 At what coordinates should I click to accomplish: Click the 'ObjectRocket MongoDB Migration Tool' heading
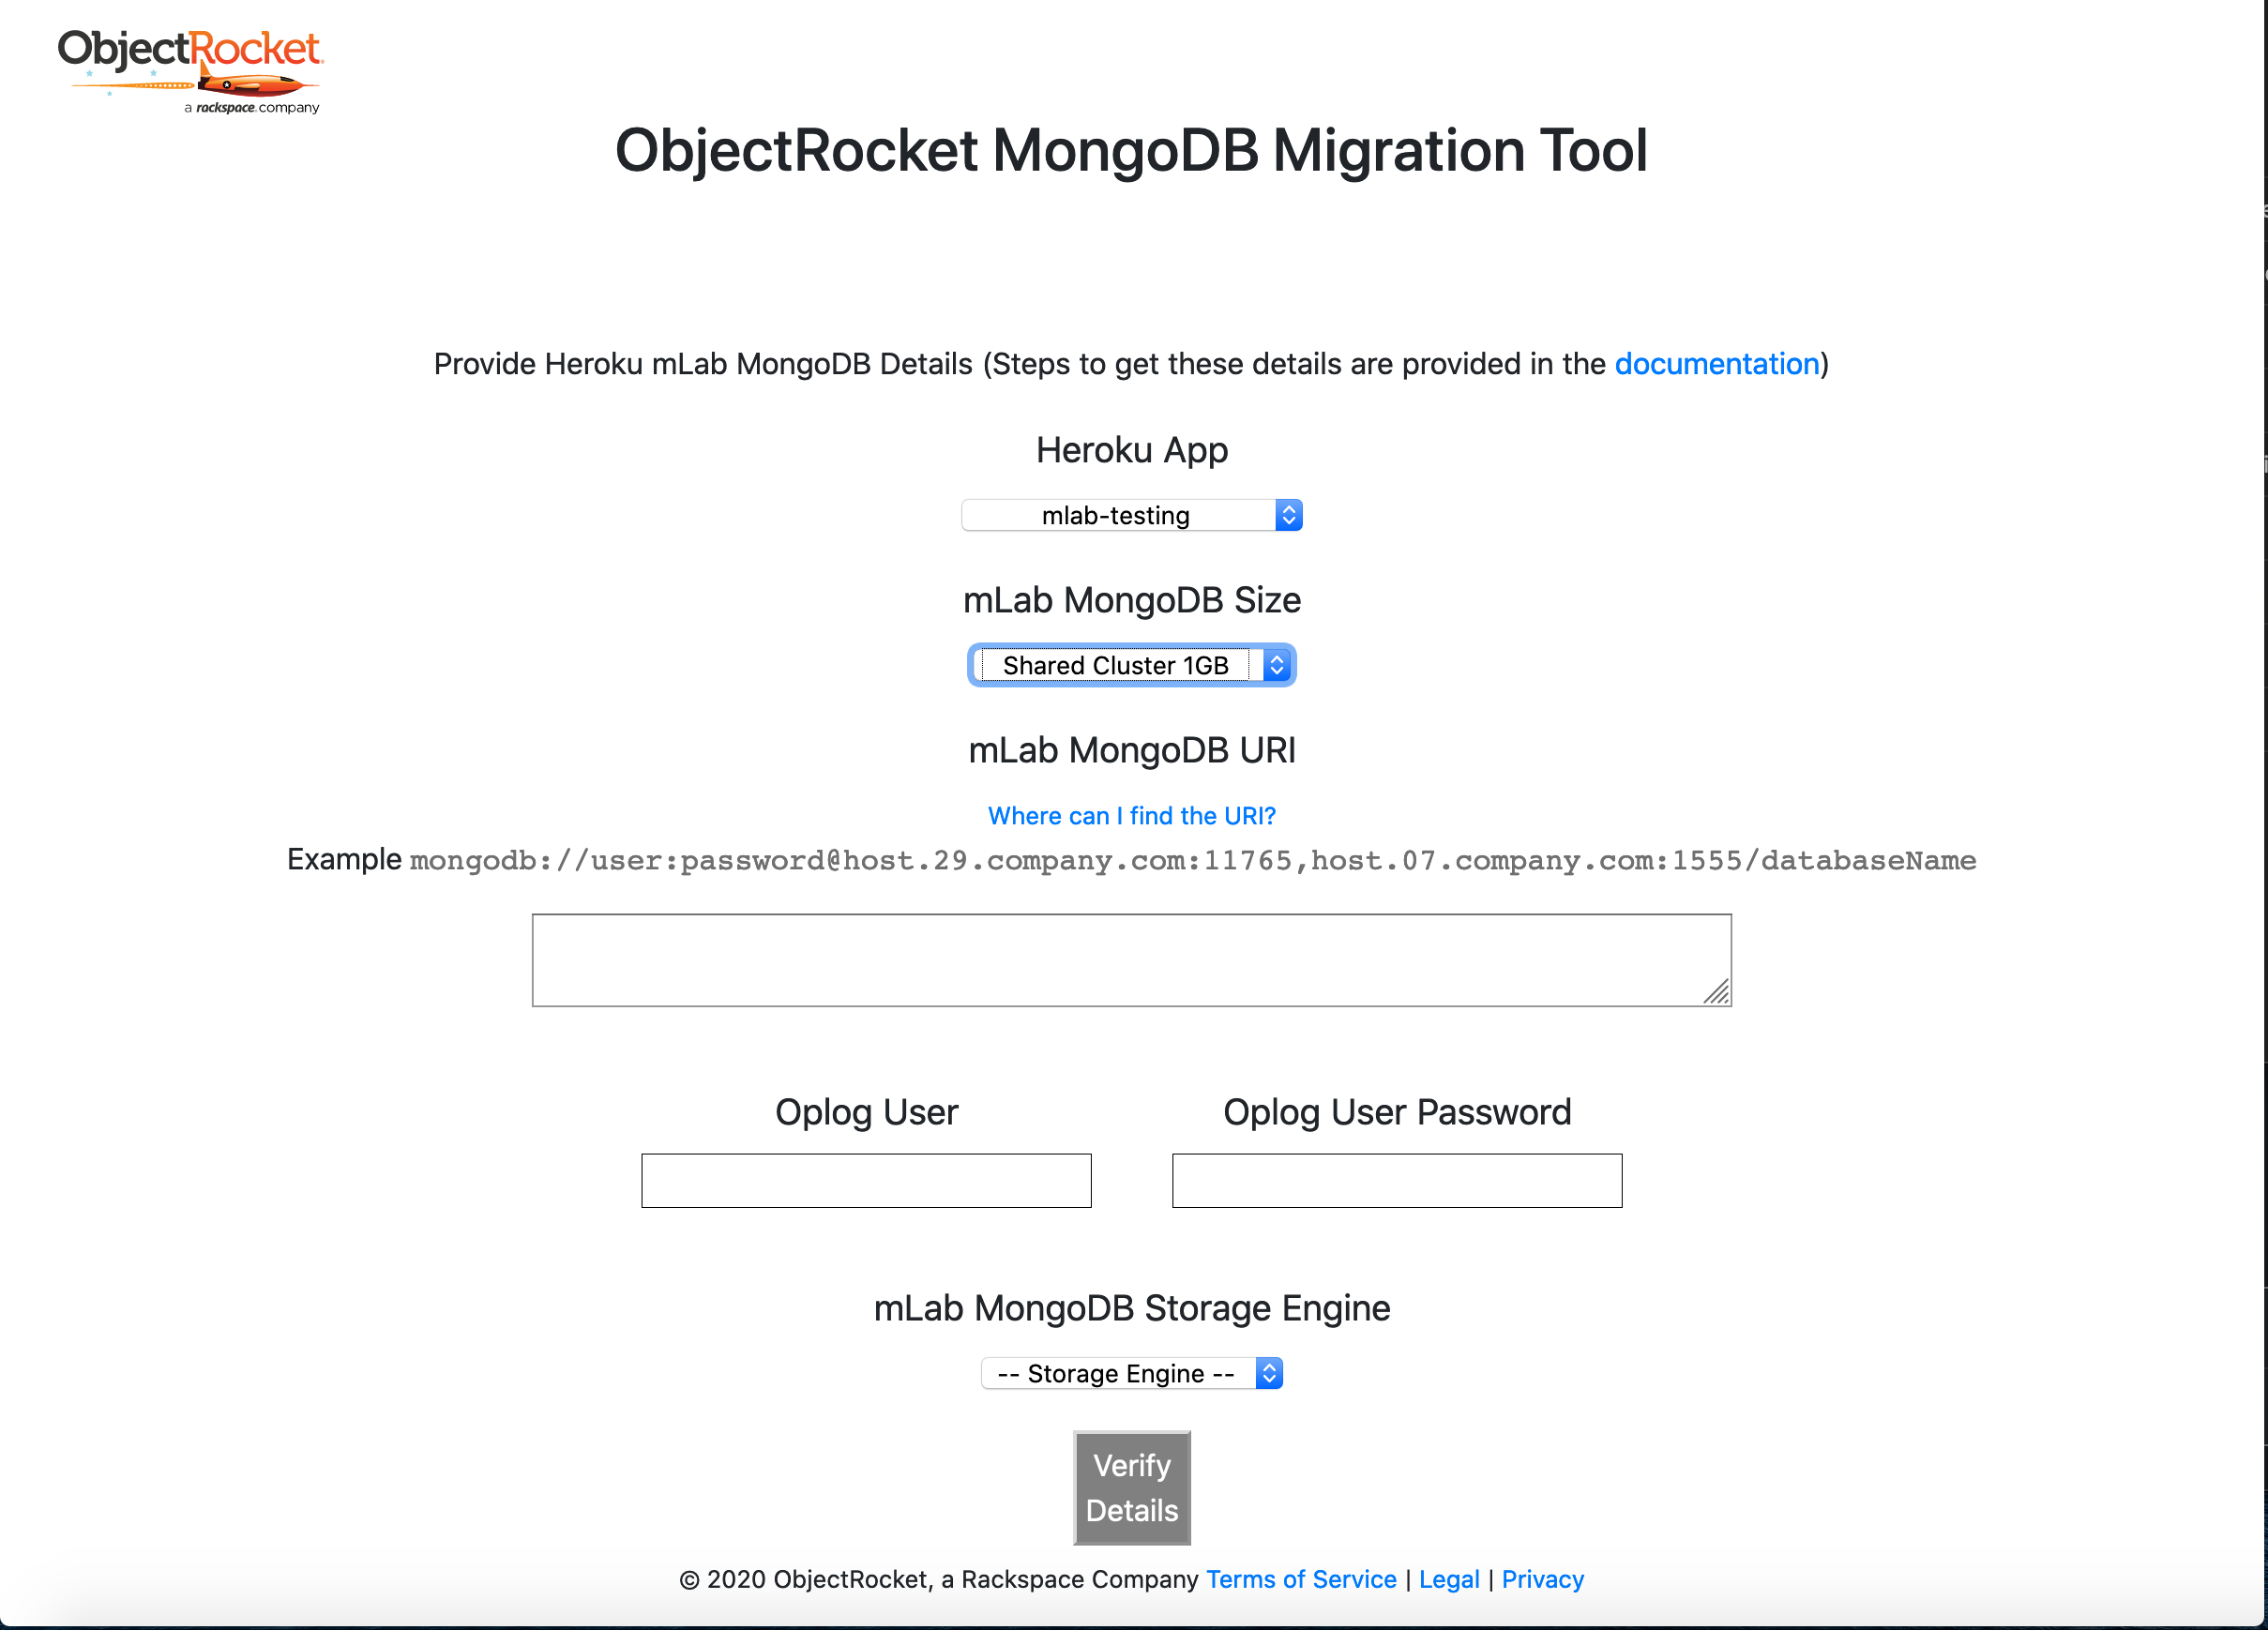(1131, 151)
